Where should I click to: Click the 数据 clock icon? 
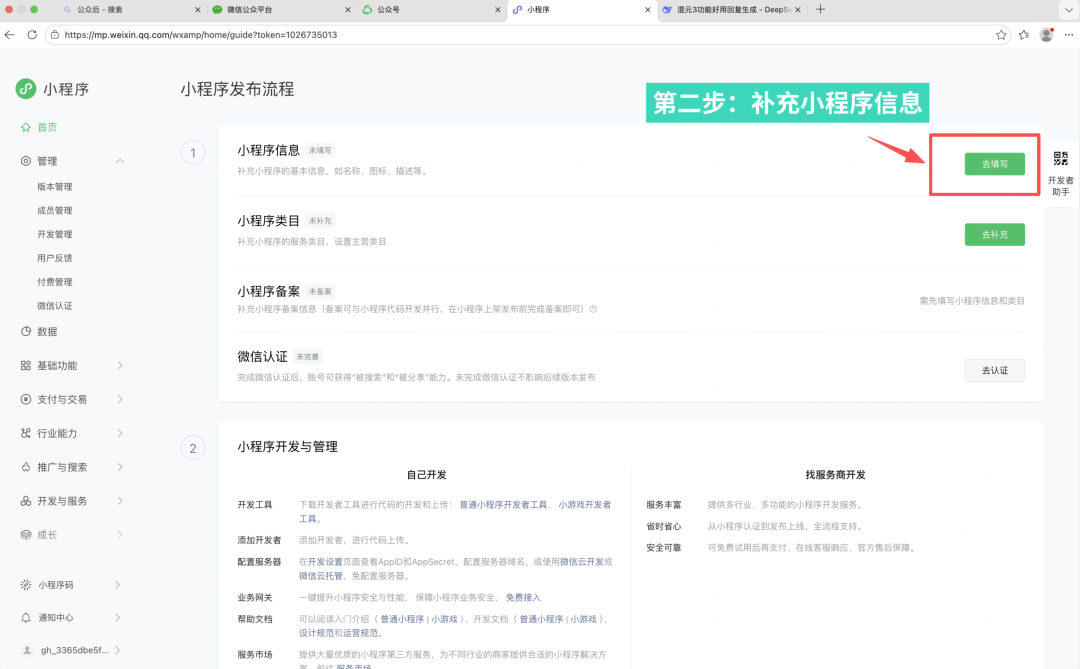[25, 331]
